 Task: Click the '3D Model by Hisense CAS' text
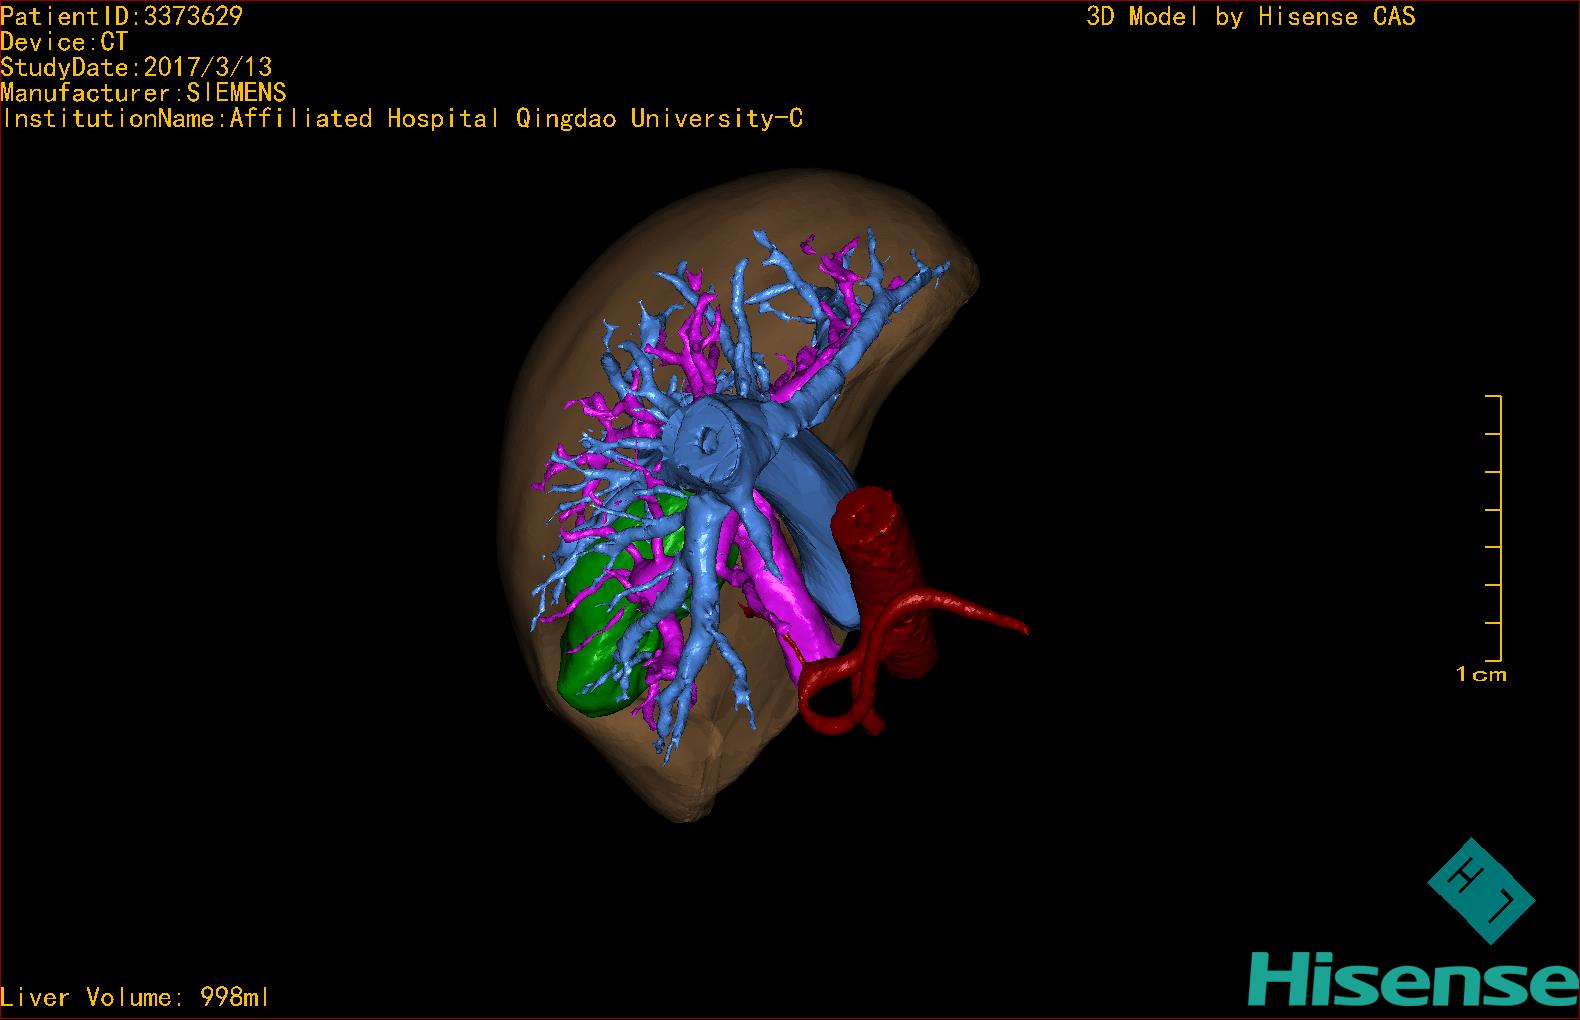[x=1251, y=16]
